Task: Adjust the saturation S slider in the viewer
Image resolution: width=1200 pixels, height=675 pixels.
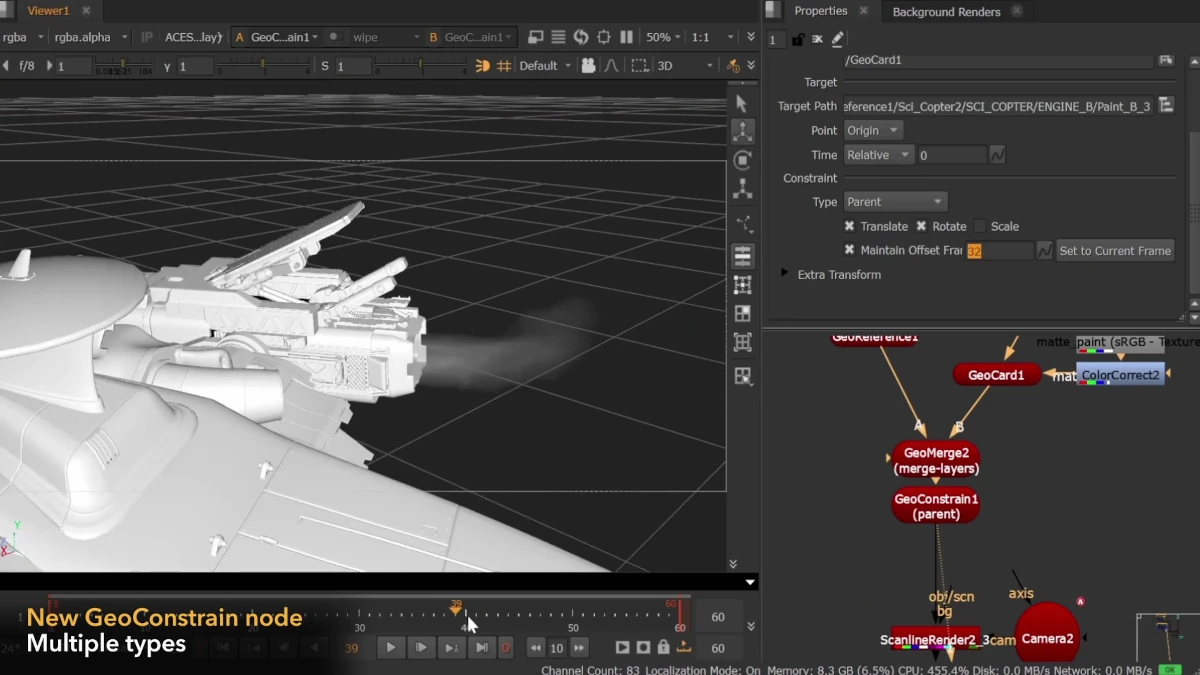Action: click(x=420, y=67)
